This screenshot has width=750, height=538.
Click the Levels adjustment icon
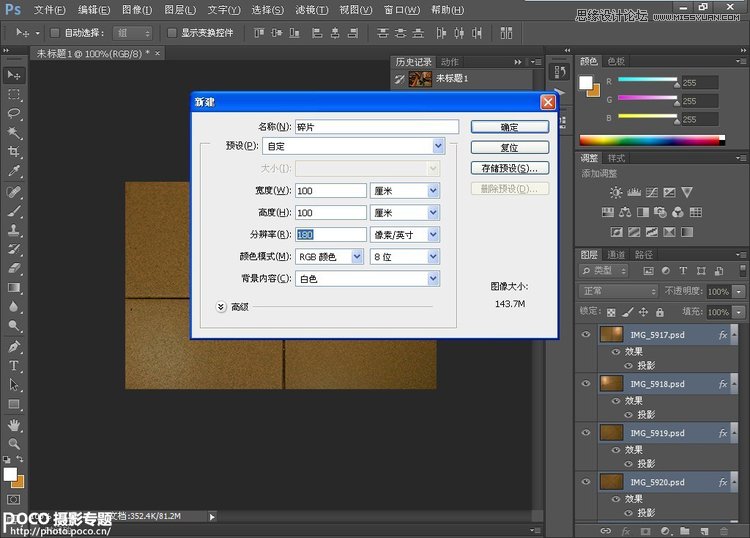634,192
